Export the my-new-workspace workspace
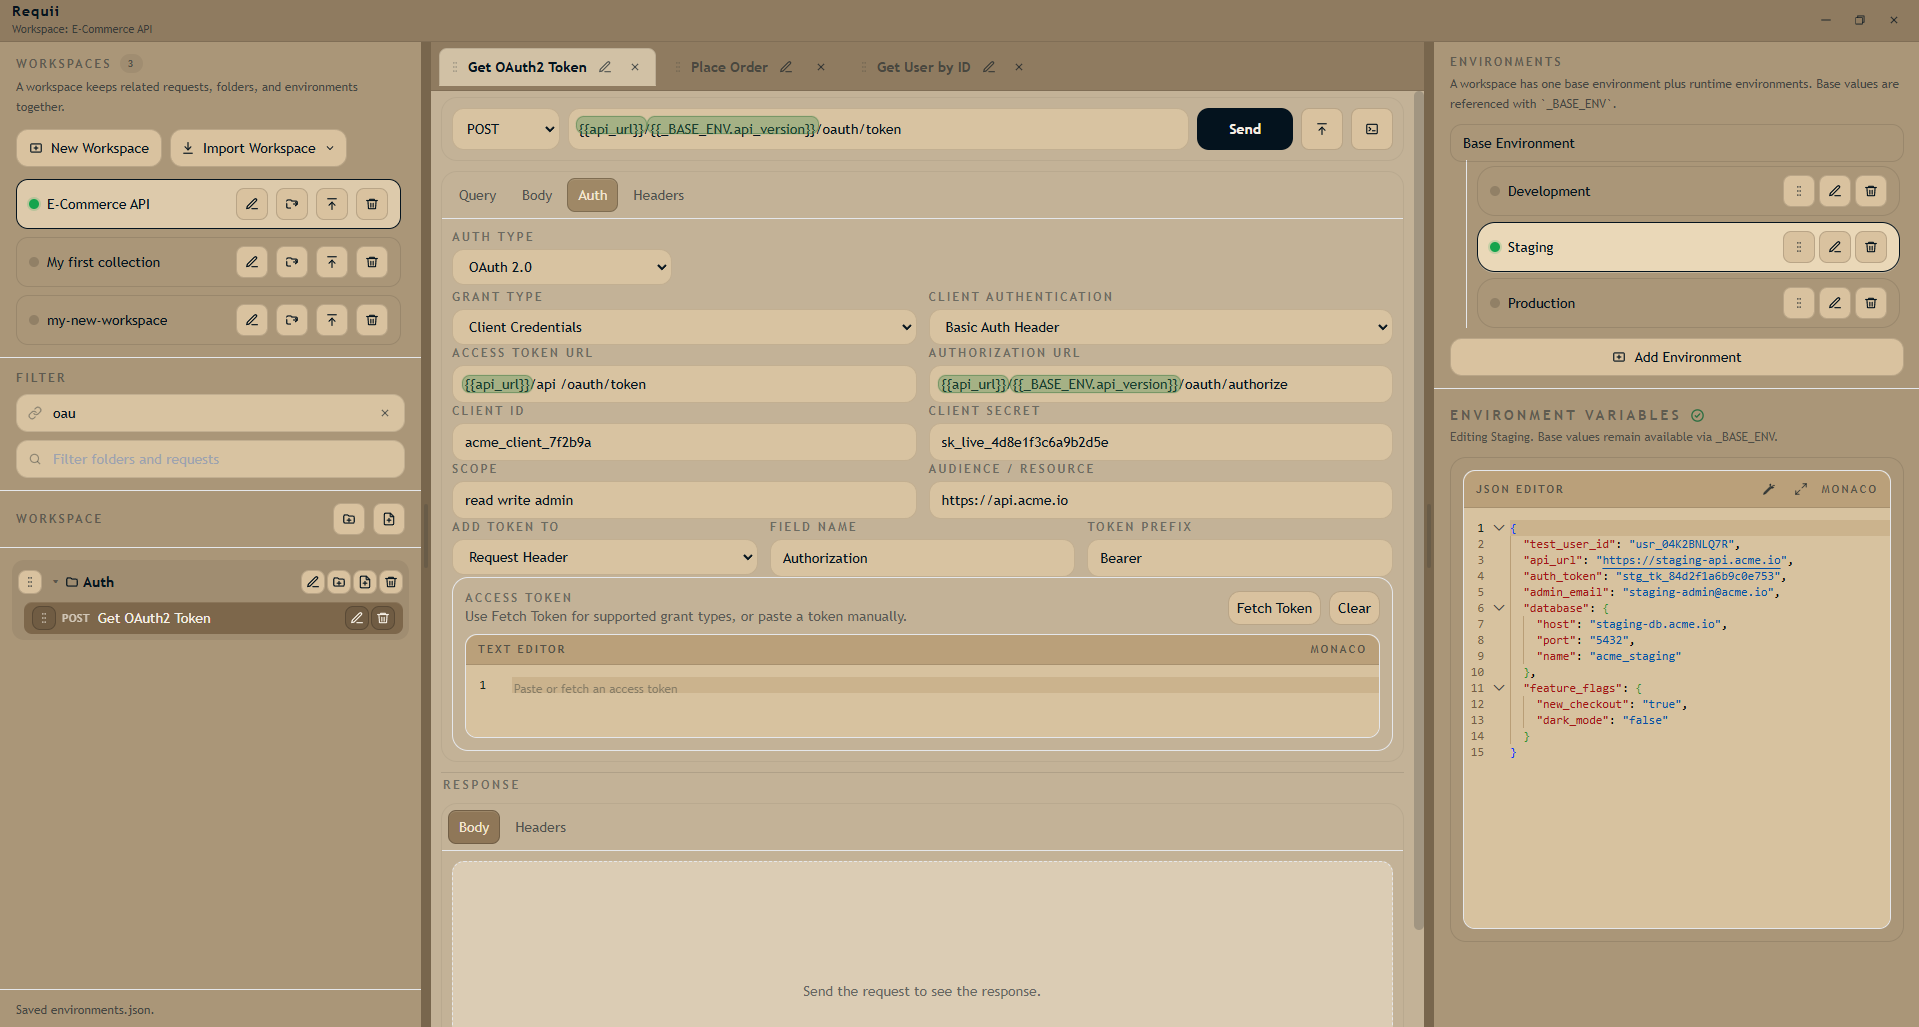The width and height of the screenshot is (1919, 1027). point(332,320)
